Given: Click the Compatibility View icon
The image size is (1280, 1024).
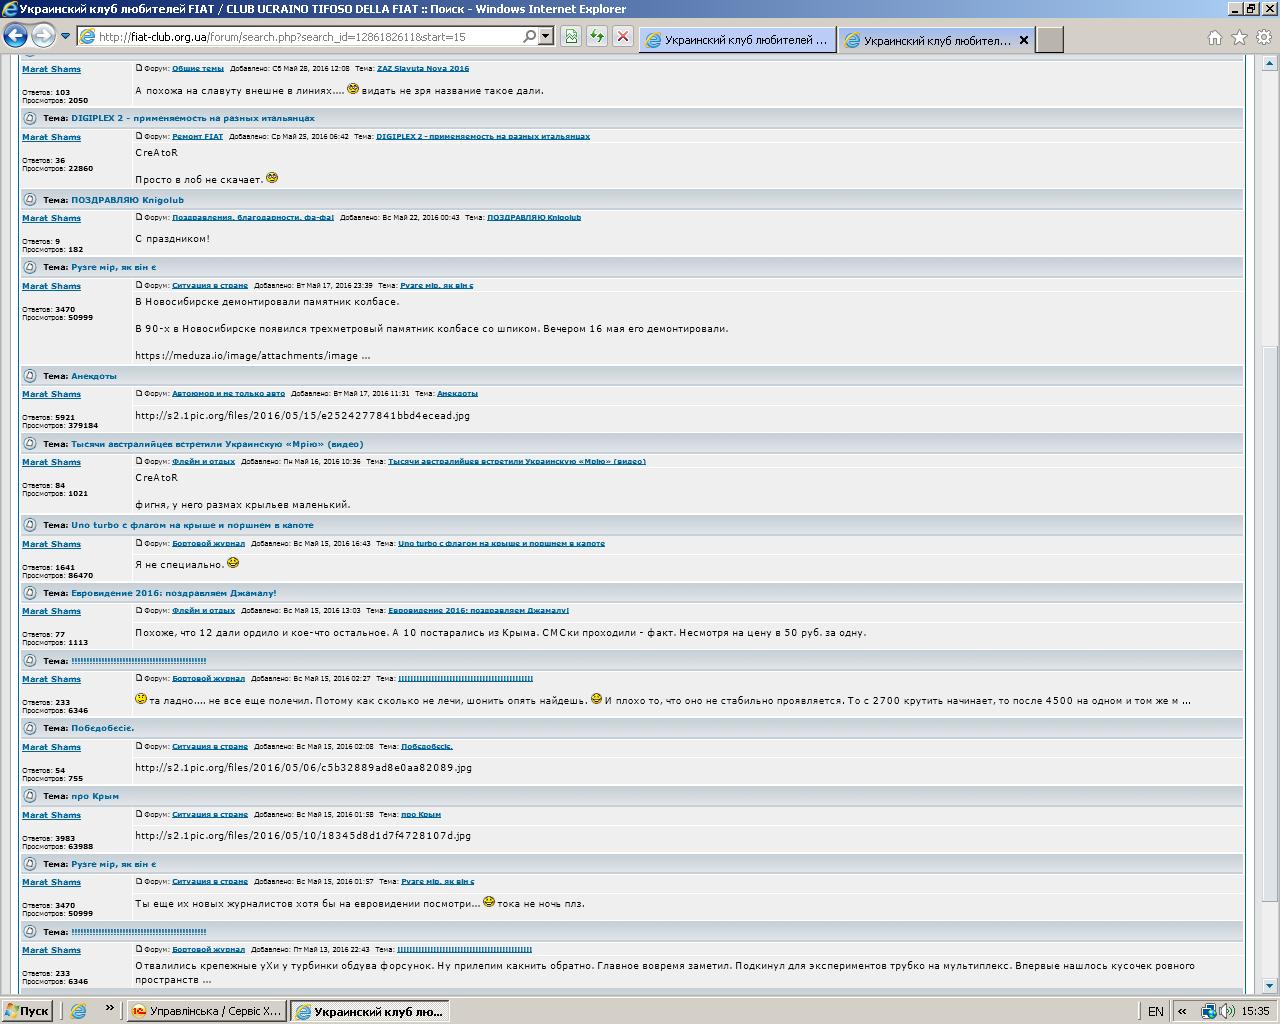Looking at the screenshot, I should tap(571, 36).
